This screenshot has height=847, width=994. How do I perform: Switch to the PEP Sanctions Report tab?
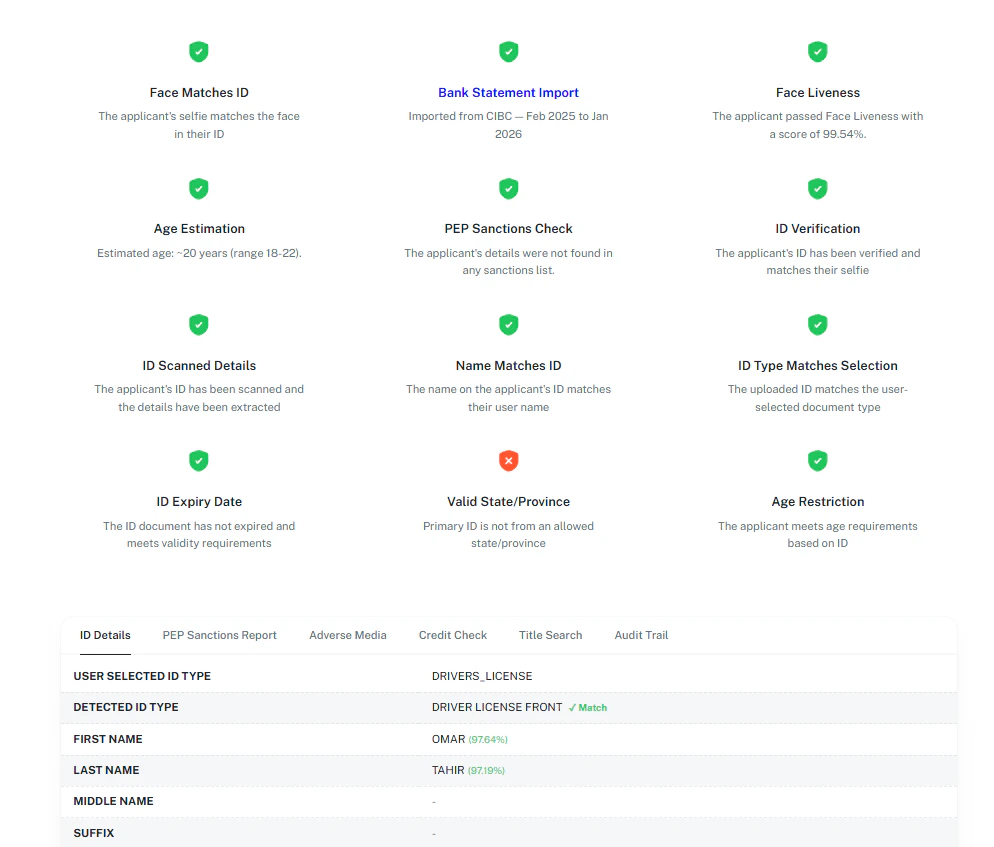[x=219, y=635]
